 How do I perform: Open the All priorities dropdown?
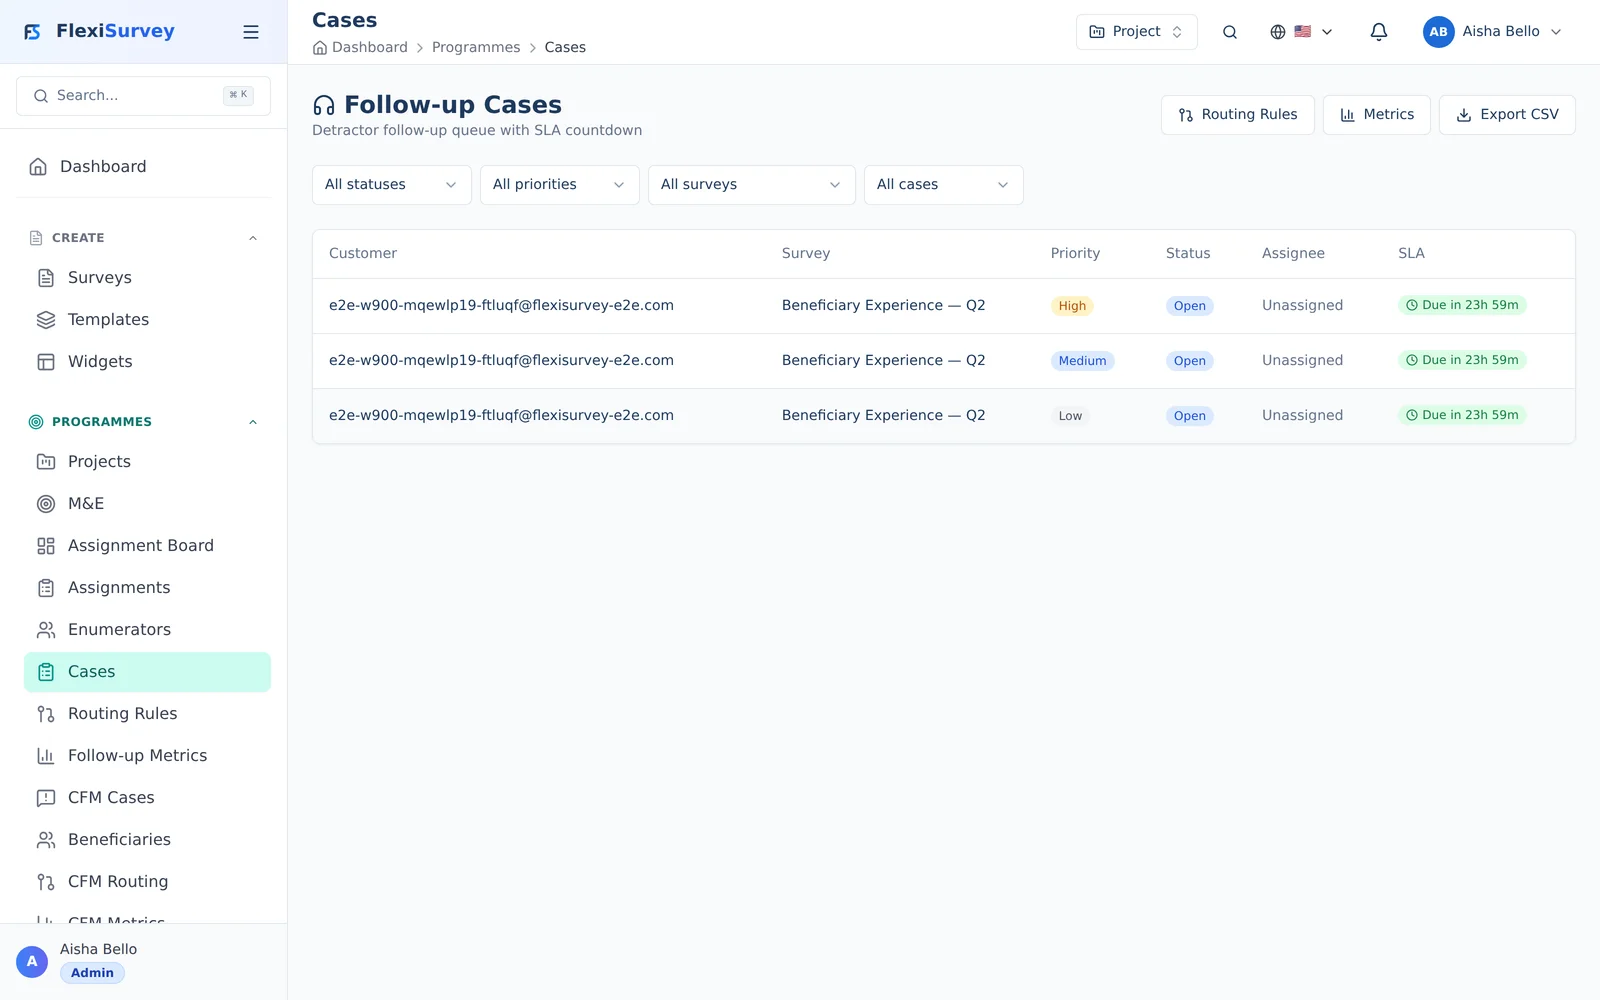click(560, 185)
